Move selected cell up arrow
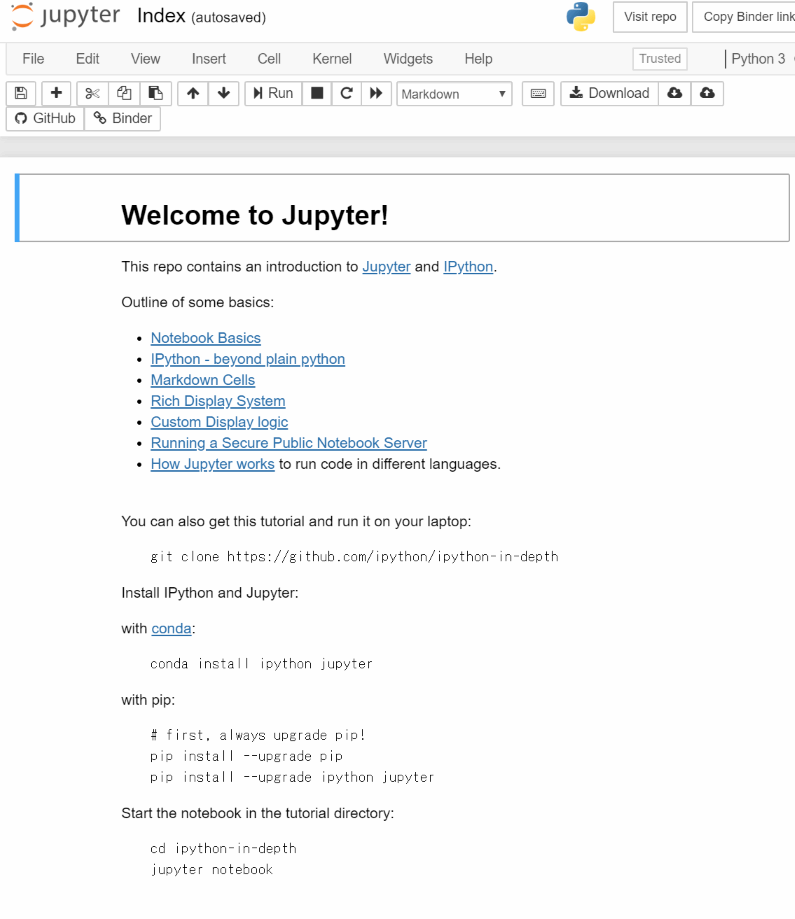The height and width of the screenshot is (919, 795). 193,93
